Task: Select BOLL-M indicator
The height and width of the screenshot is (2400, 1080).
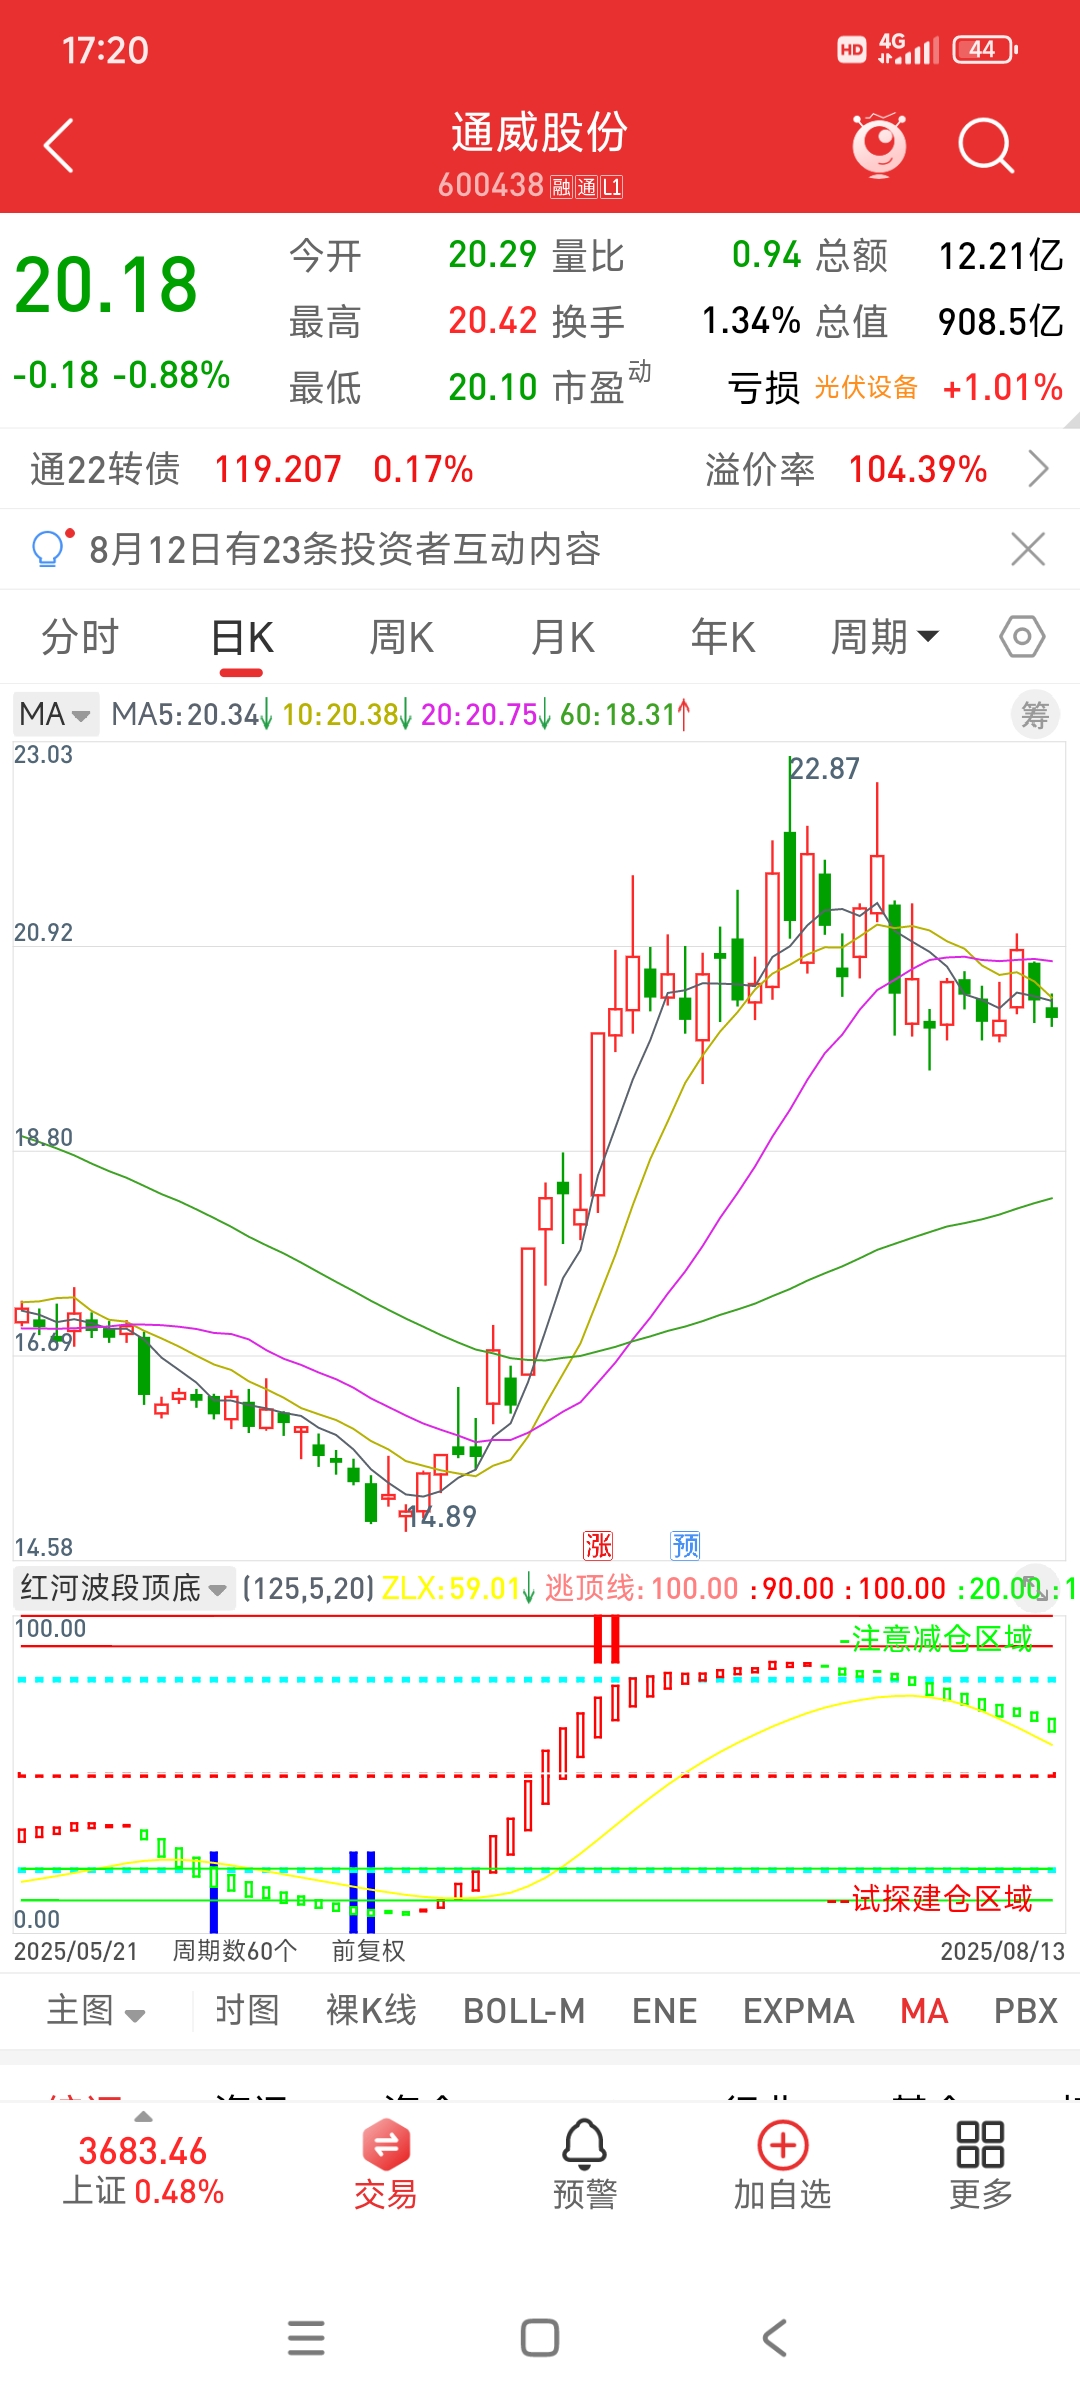Action: pos(524,2011)
